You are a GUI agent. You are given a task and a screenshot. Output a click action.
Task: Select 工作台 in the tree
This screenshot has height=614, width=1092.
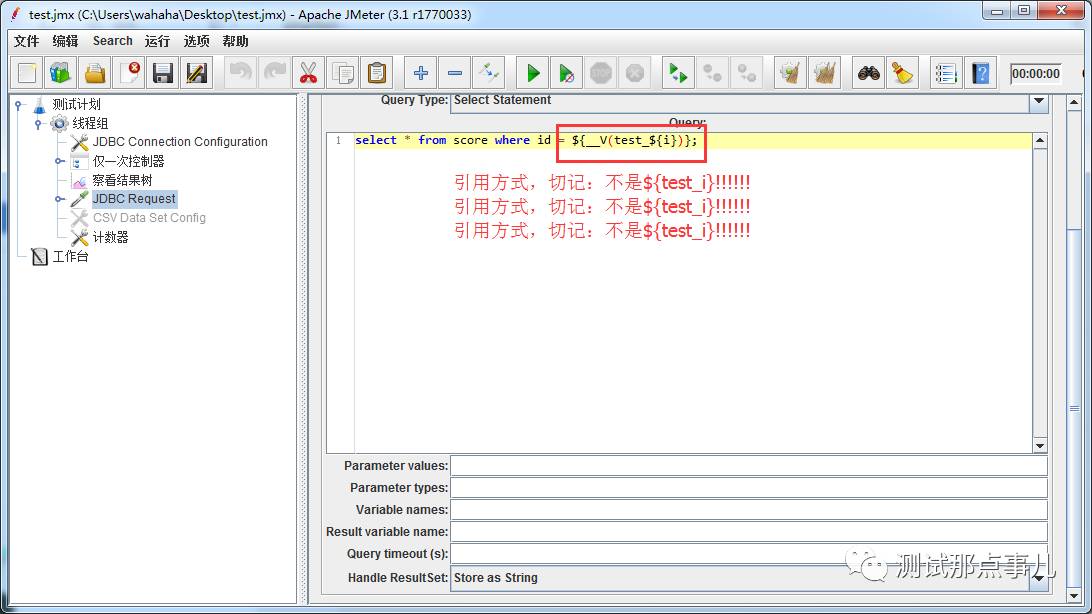[x=71, y=256]
